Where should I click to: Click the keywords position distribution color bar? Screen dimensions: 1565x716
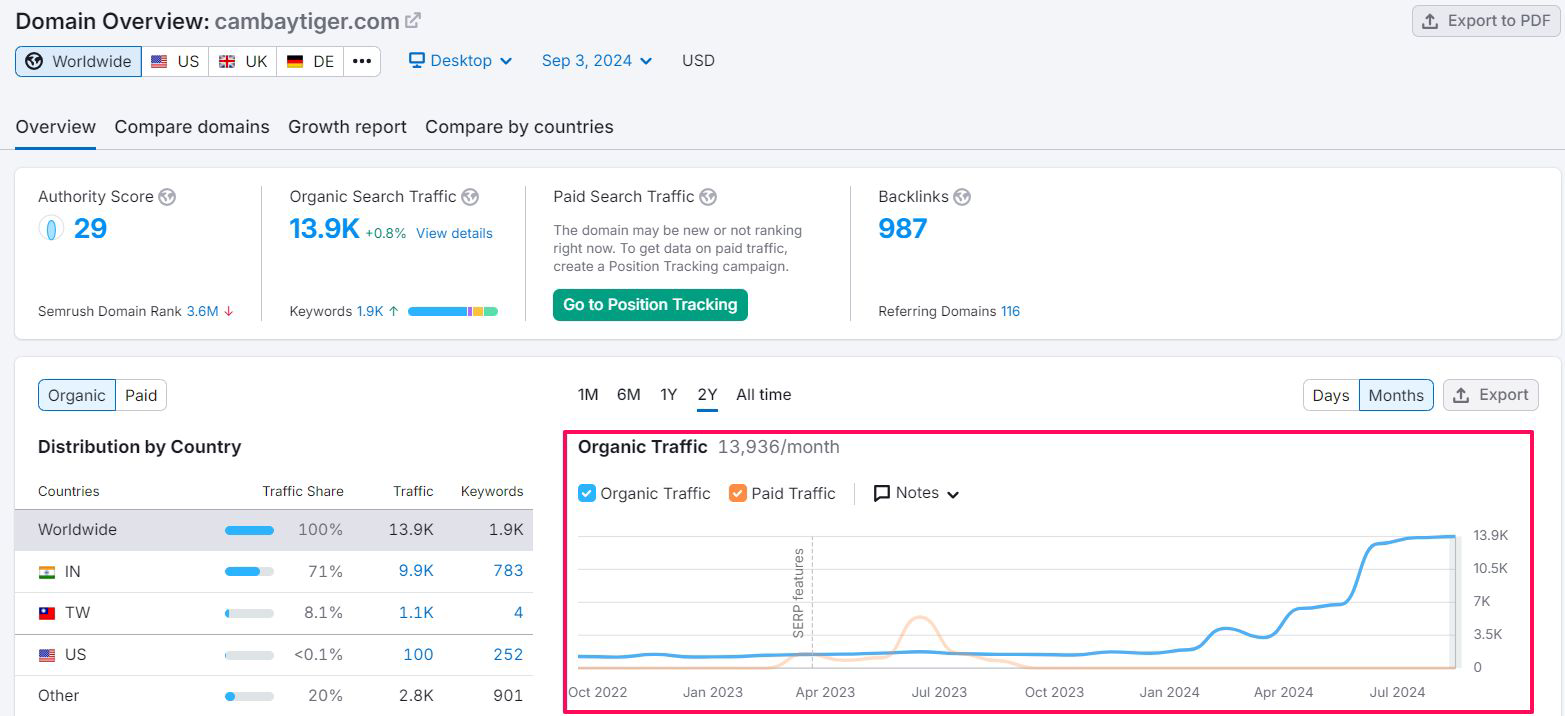pyautogui.click(x=453, y=312)
